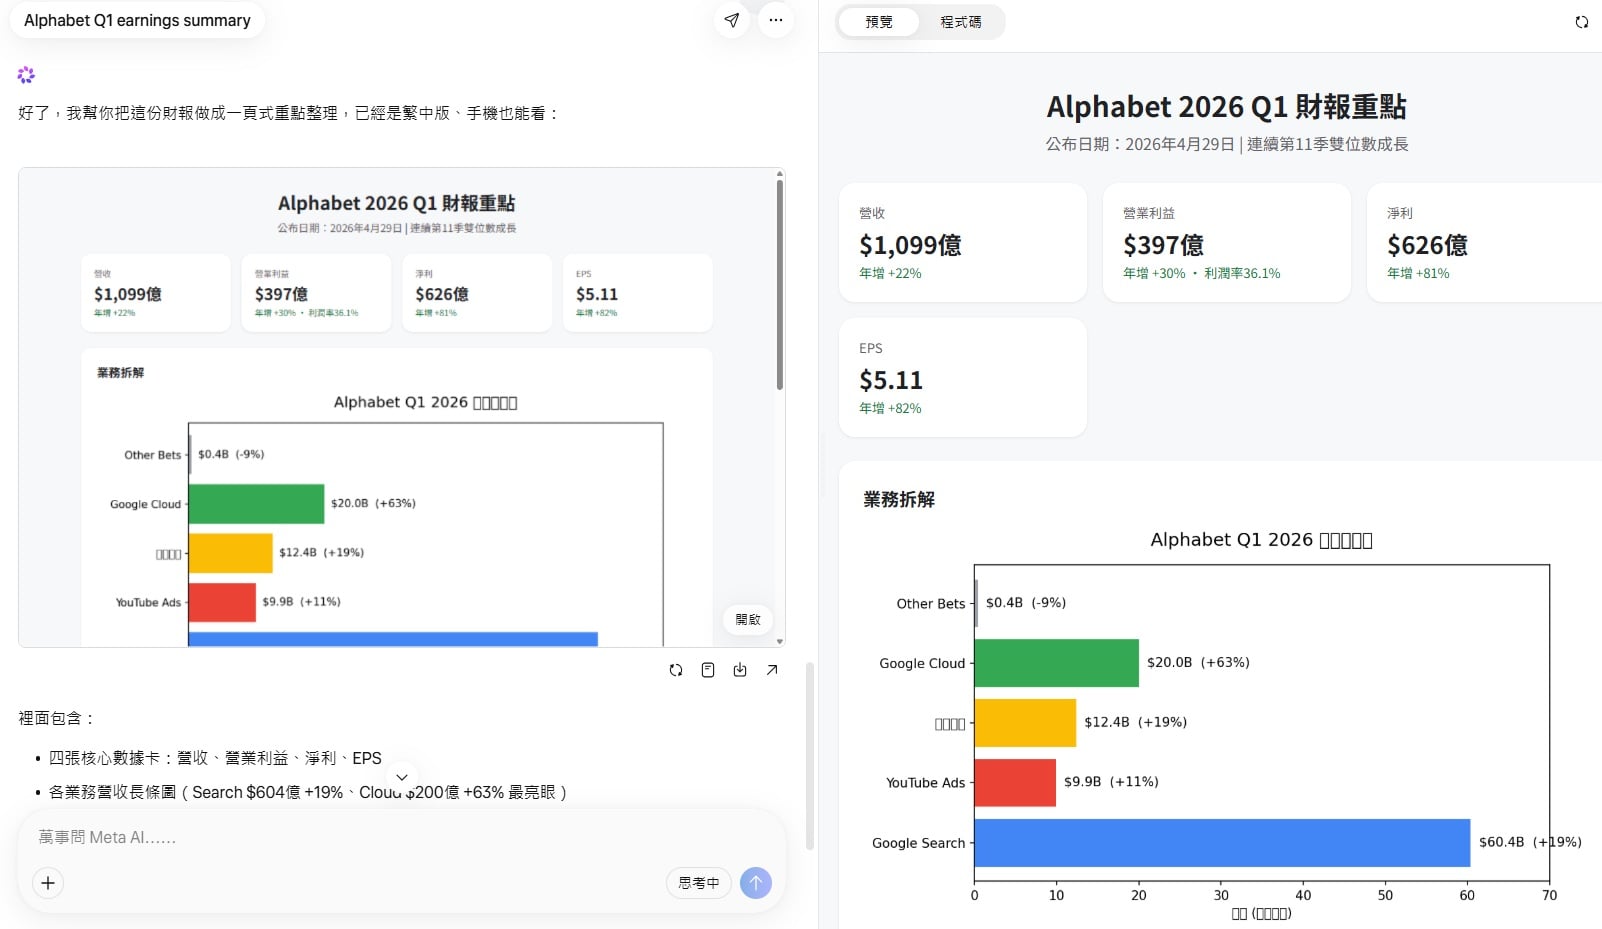The height and width of the screenshot is (929, 1602).
Task: Click the small $5.11 card in chat artifact
Action: click(638, 293)
